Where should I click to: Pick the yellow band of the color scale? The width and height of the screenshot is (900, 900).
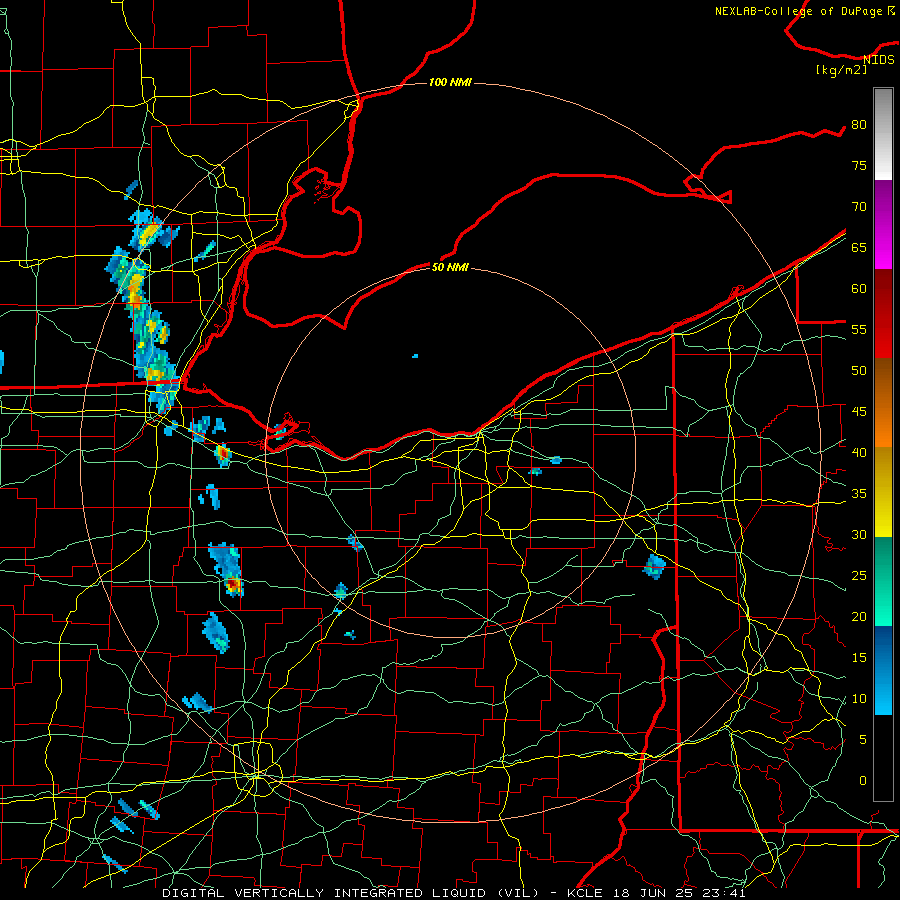(x=883, y=492)
